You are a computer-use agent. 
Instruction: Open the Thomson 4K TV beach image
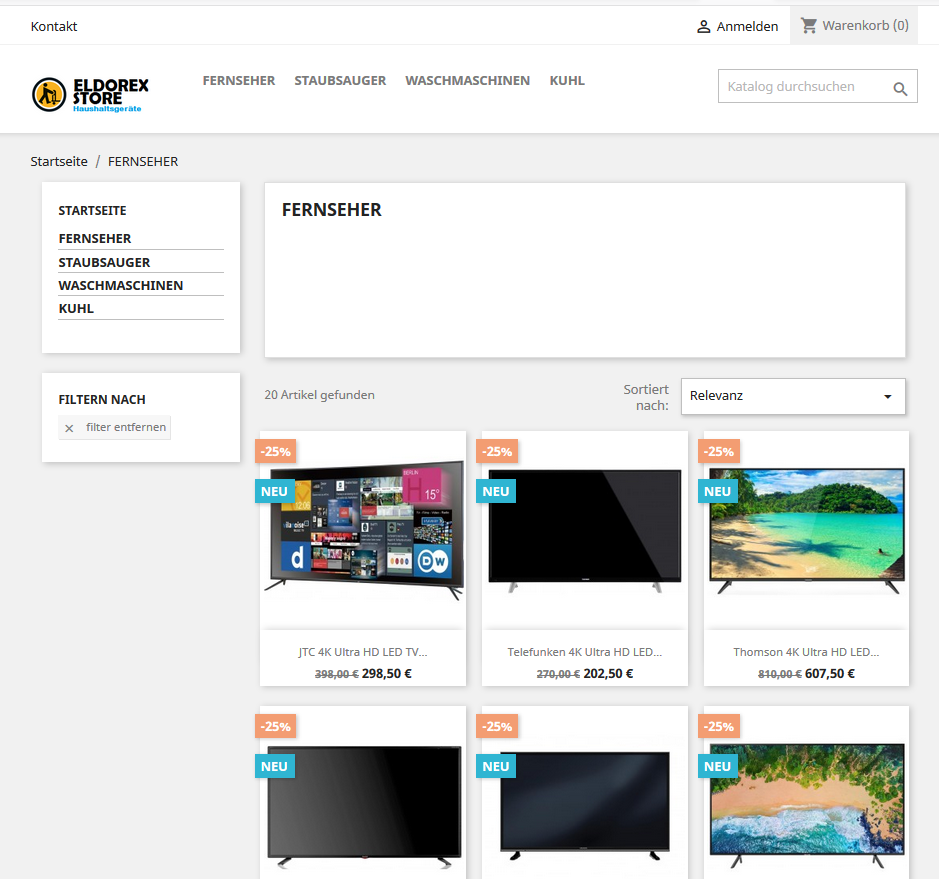pyautogui.click(x=807, y=530)
